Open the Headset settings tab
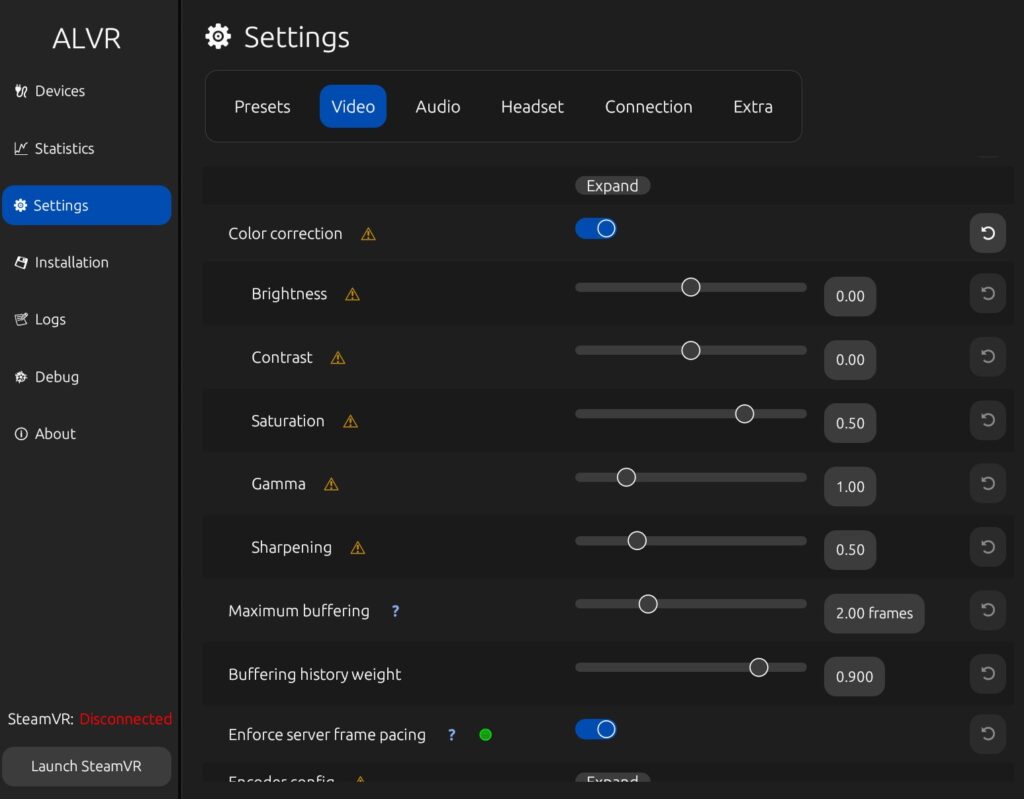 532,107
